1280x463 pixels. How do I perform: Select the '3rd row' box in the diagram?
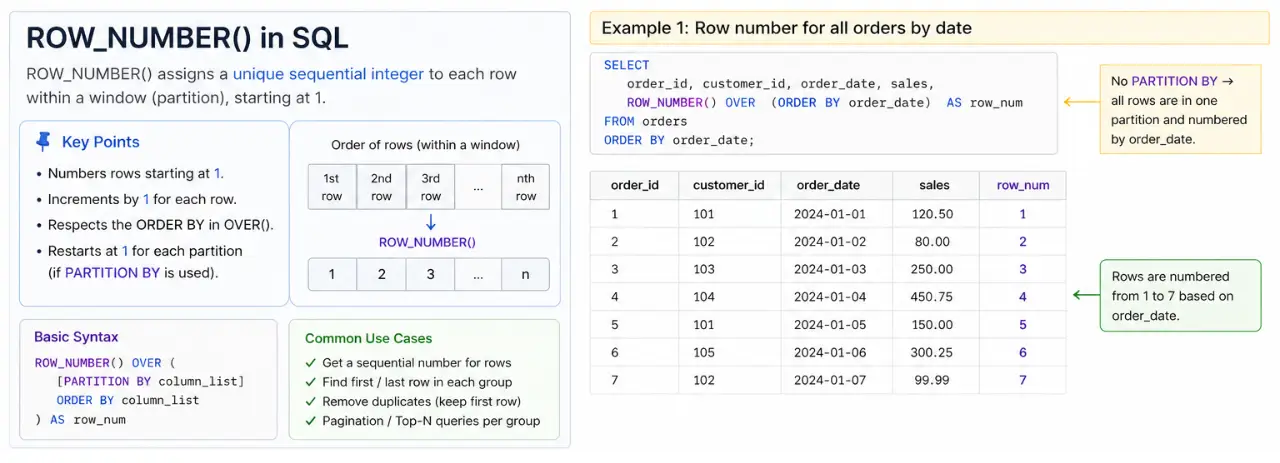[430, 187]
